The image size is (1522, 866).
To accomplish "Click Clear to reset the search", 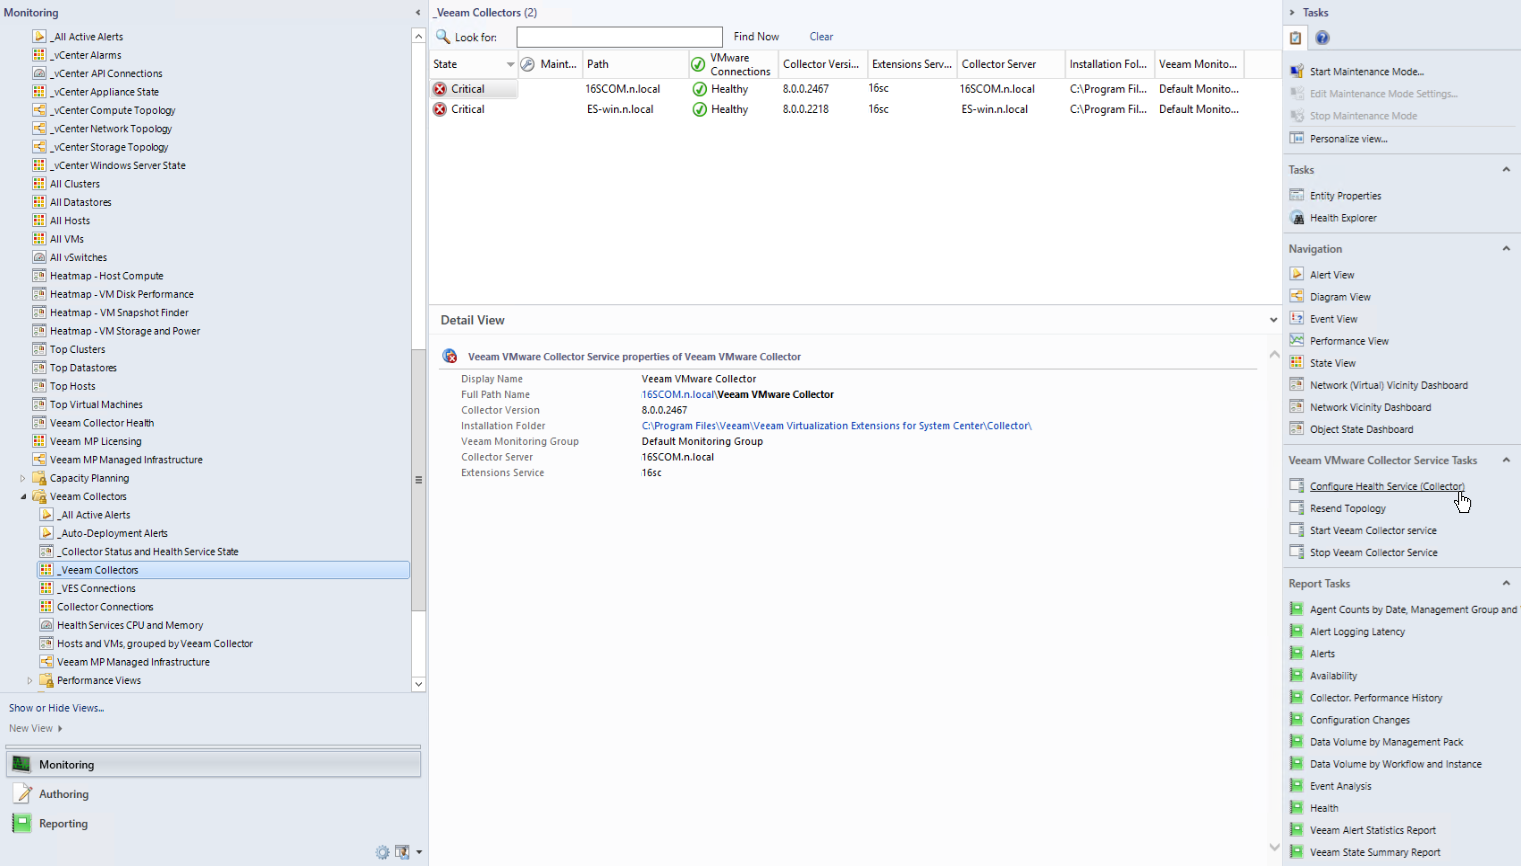I will [821, 37].
